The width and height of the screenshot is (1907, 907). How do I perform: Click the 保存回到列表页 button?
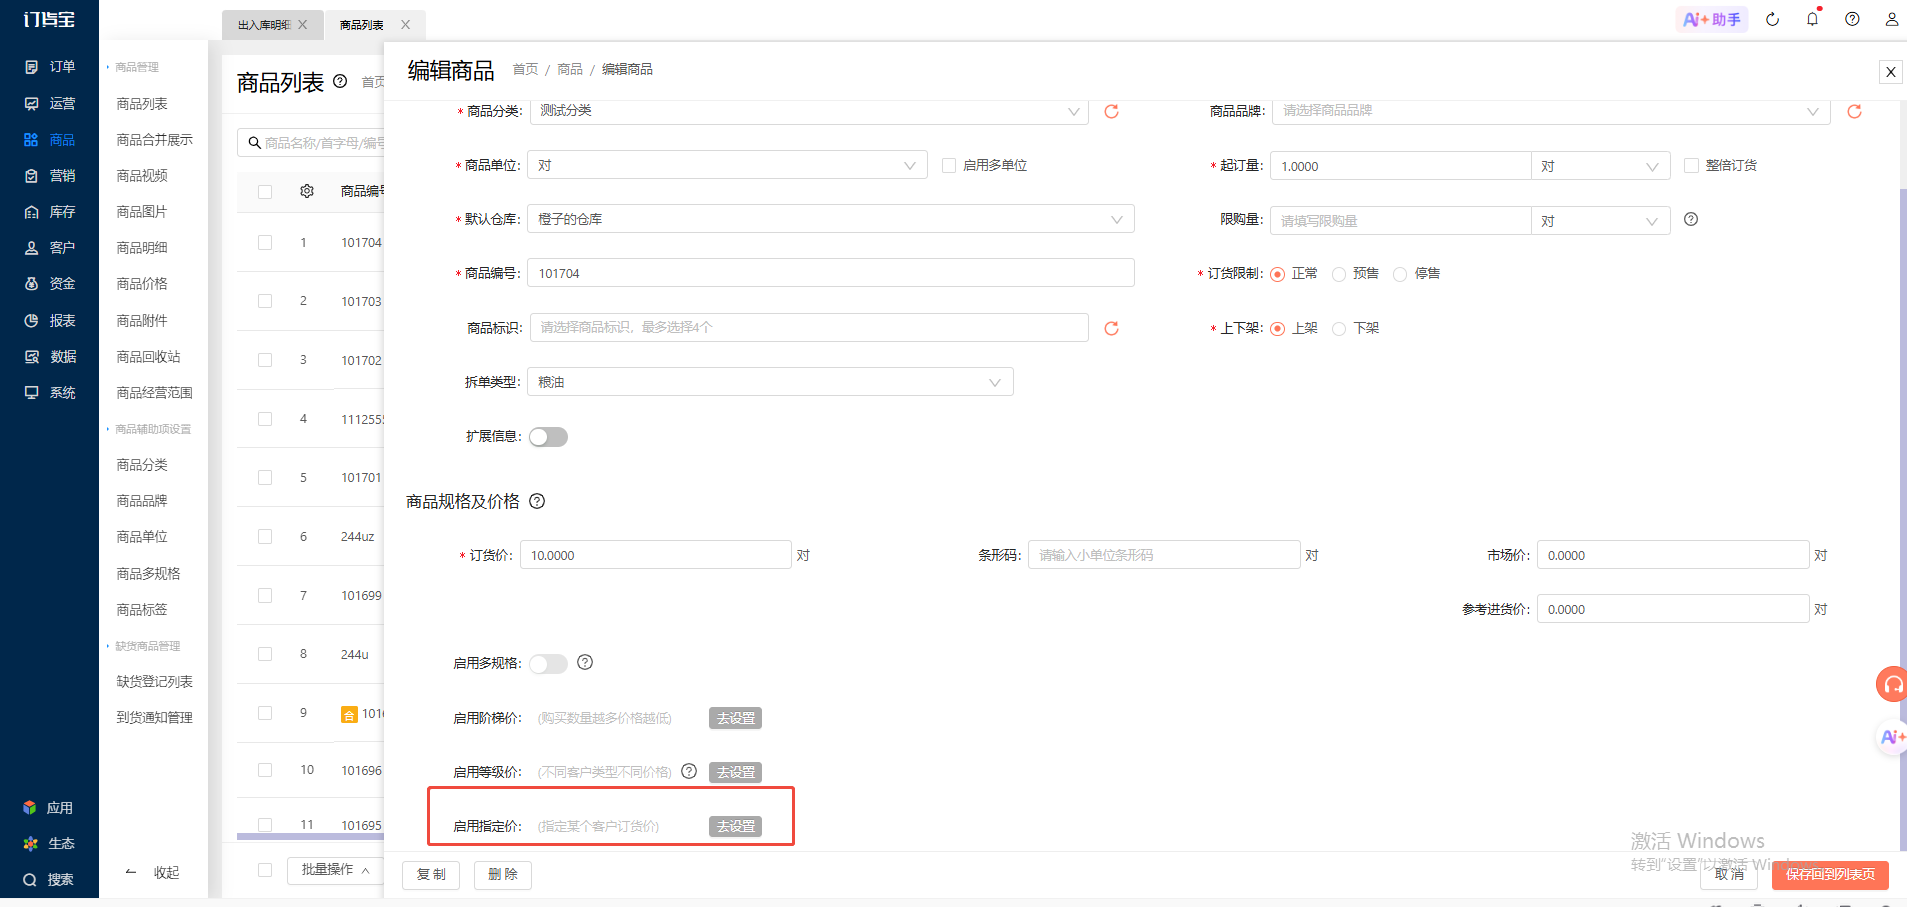[1830, 875]
